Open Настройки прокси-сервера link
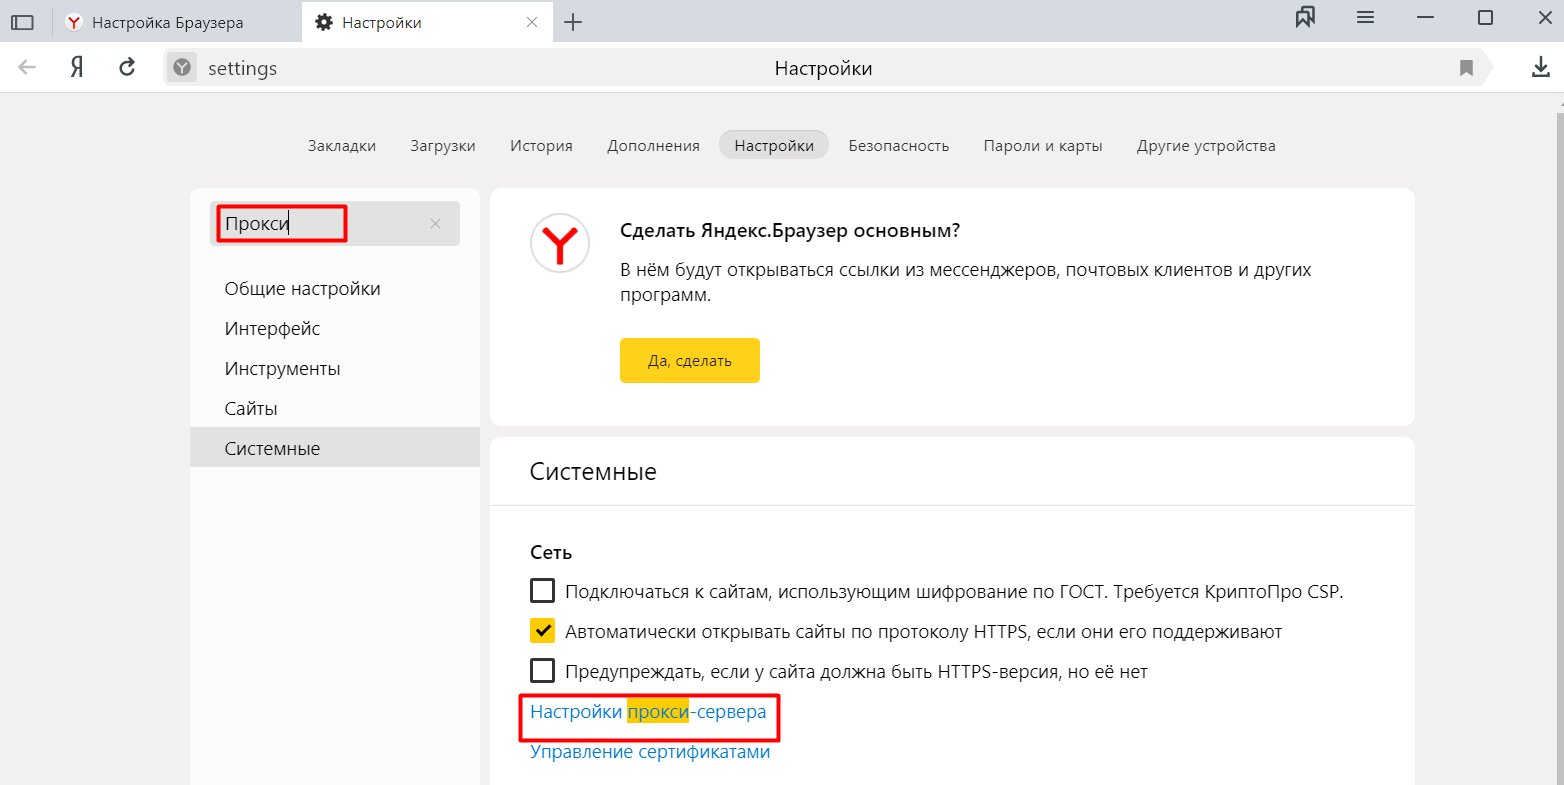This screenshot has height=785, width=1564. tap(648, 712)
